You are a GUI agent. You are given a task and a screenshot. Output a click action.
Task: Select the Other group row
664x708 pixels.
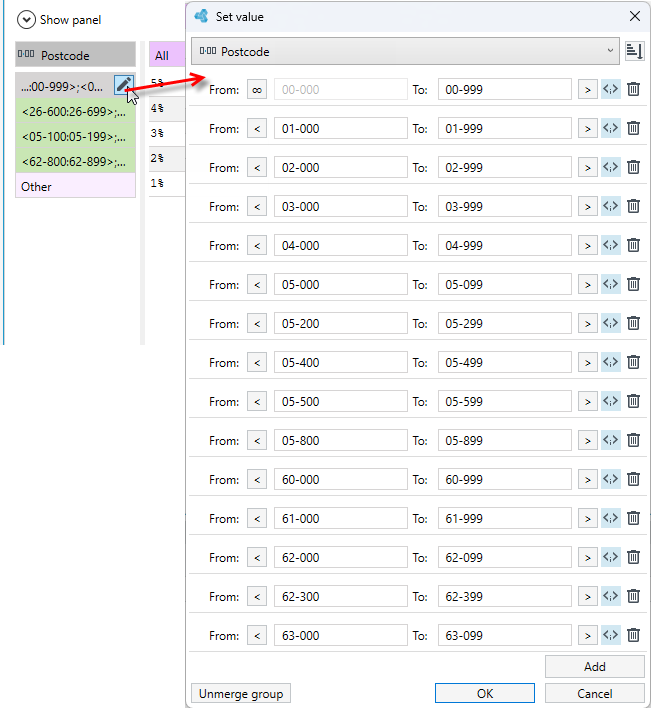(75, 186)
